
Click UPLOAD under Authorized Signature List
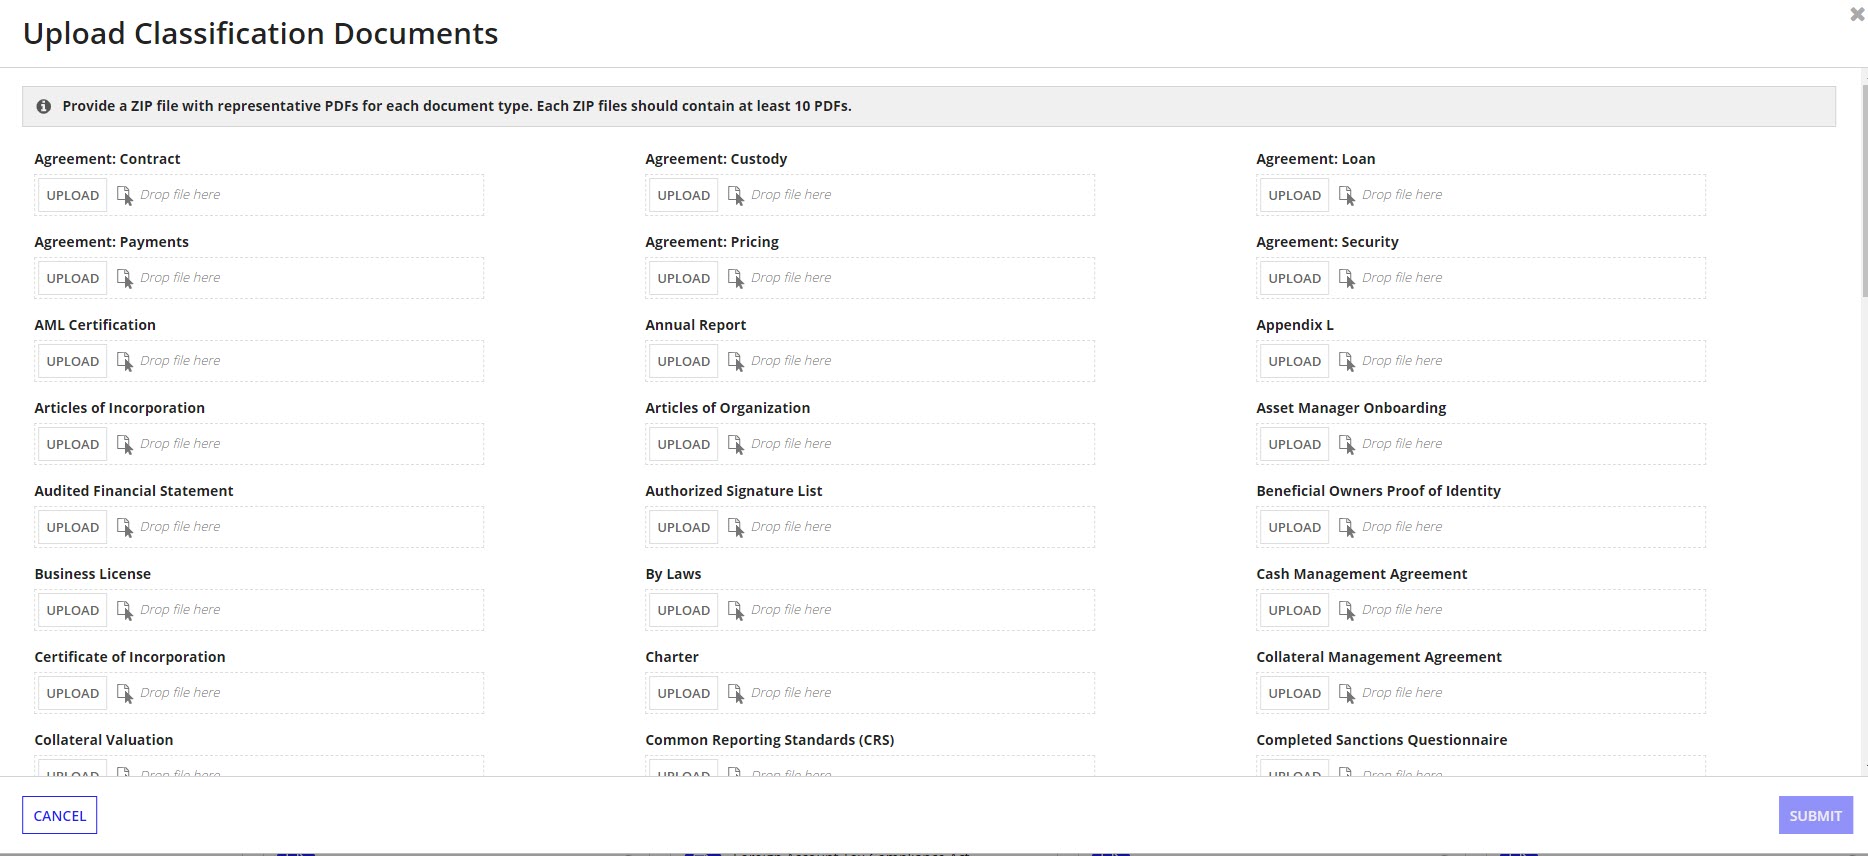[684, 527]
